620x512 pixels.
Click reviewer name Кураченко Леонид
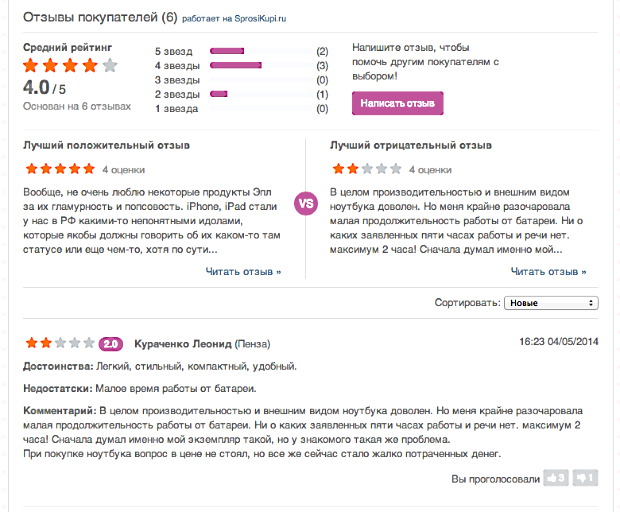point(183,344)
